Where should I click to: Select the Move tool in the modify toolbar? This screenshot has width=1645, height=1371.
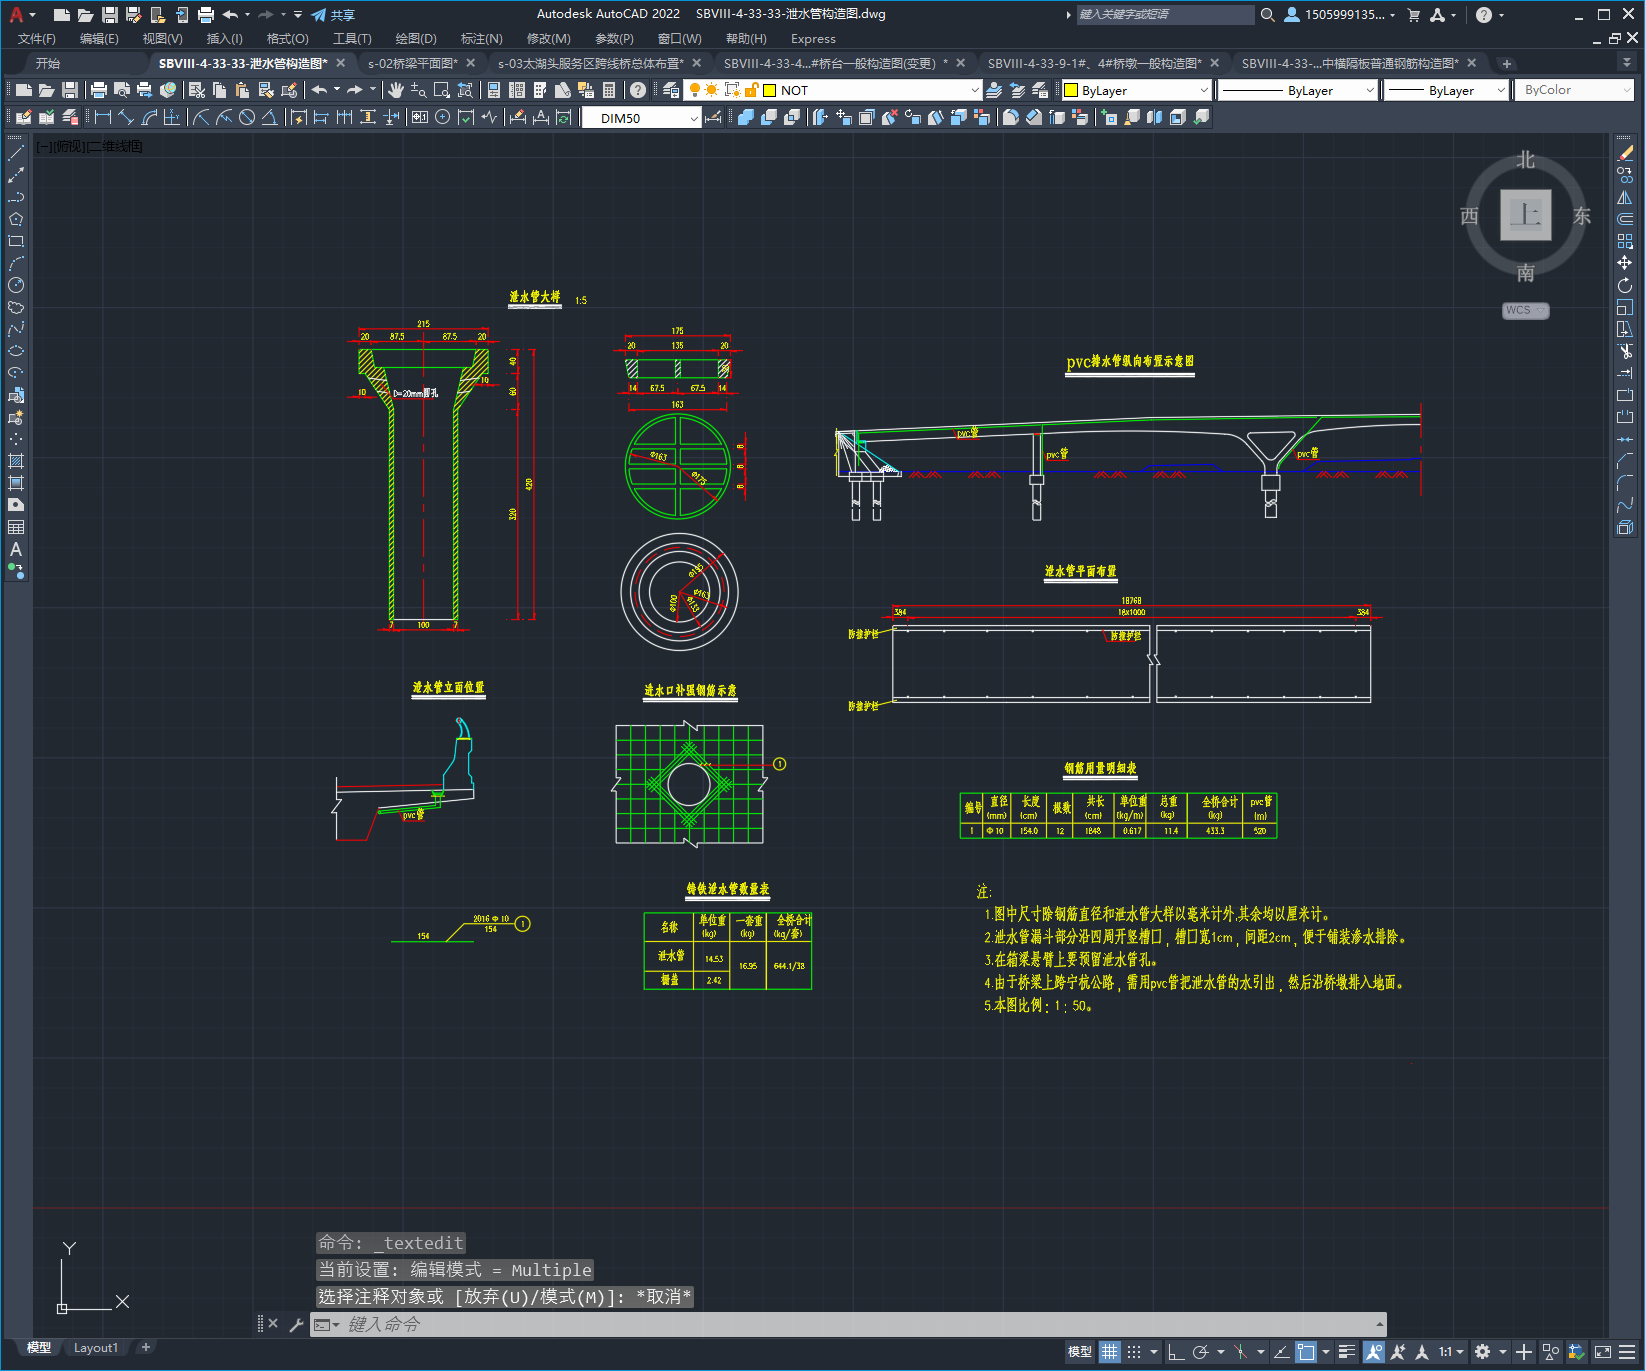point(1625,264)
